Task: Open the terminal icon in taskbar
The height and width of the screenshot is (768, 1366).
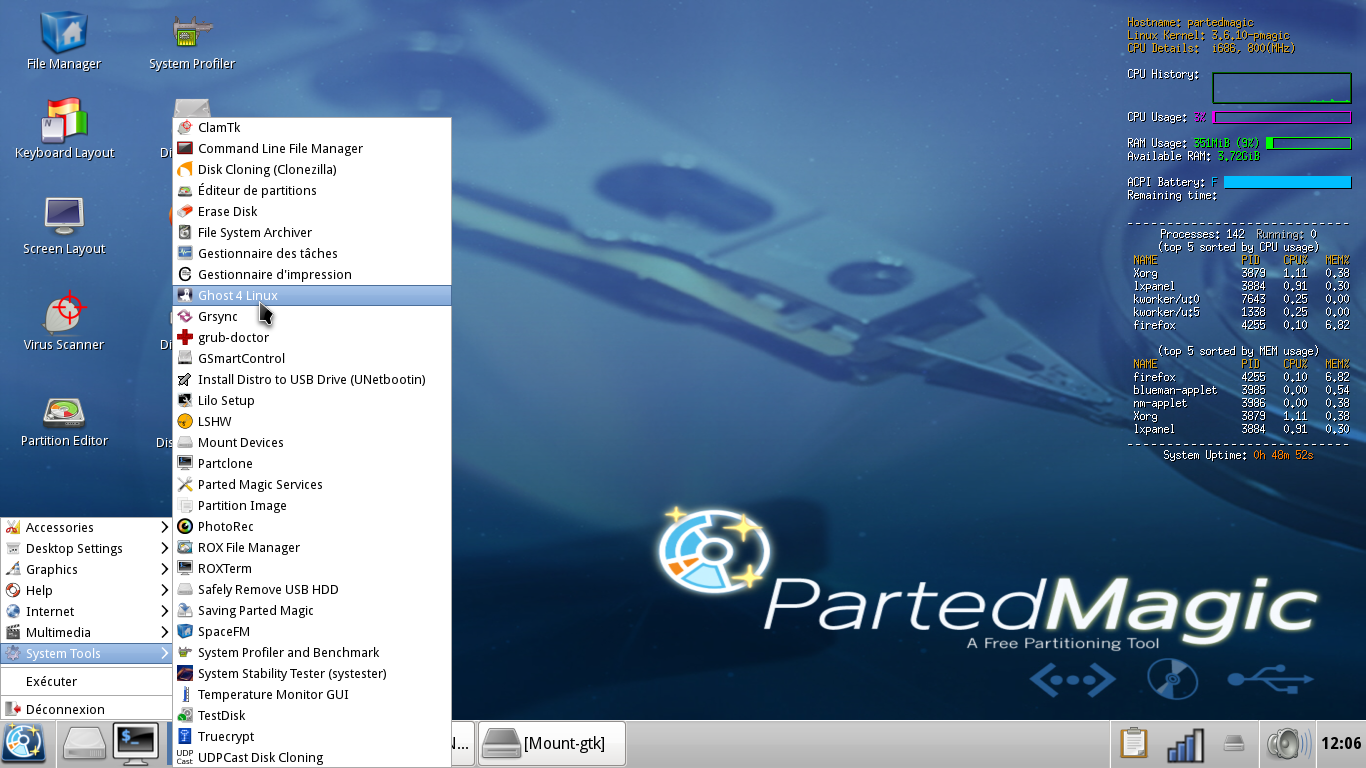Action: pos(136,743)
